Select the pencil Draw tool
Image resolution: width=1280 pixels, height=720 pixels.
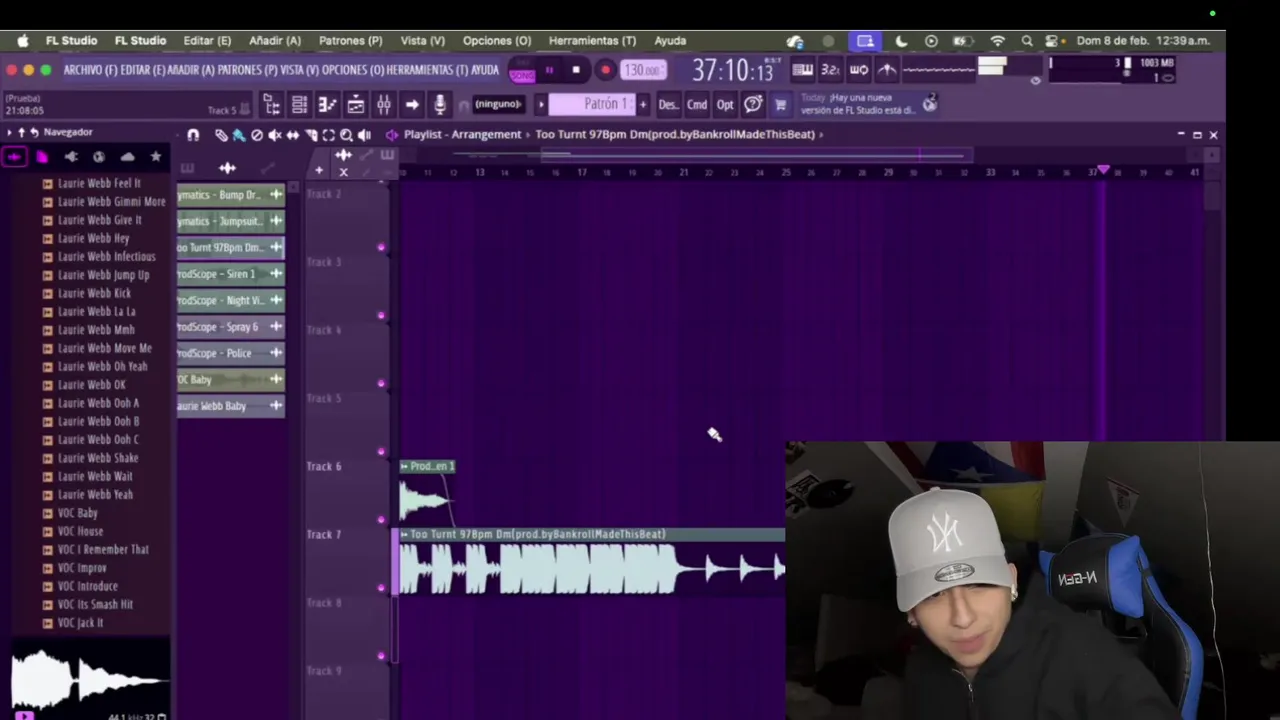(221, 135)
